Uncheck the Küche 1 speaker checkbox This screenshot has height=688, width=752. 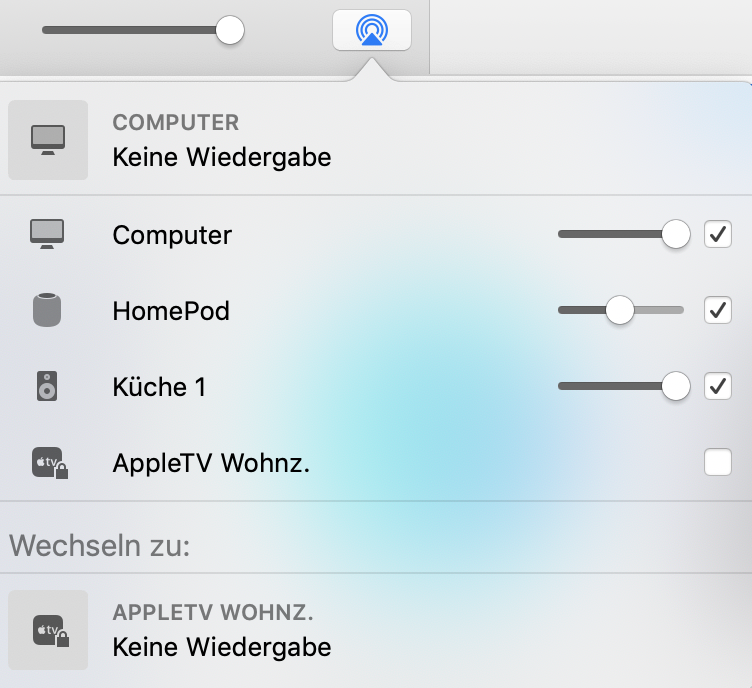[718, 386]
